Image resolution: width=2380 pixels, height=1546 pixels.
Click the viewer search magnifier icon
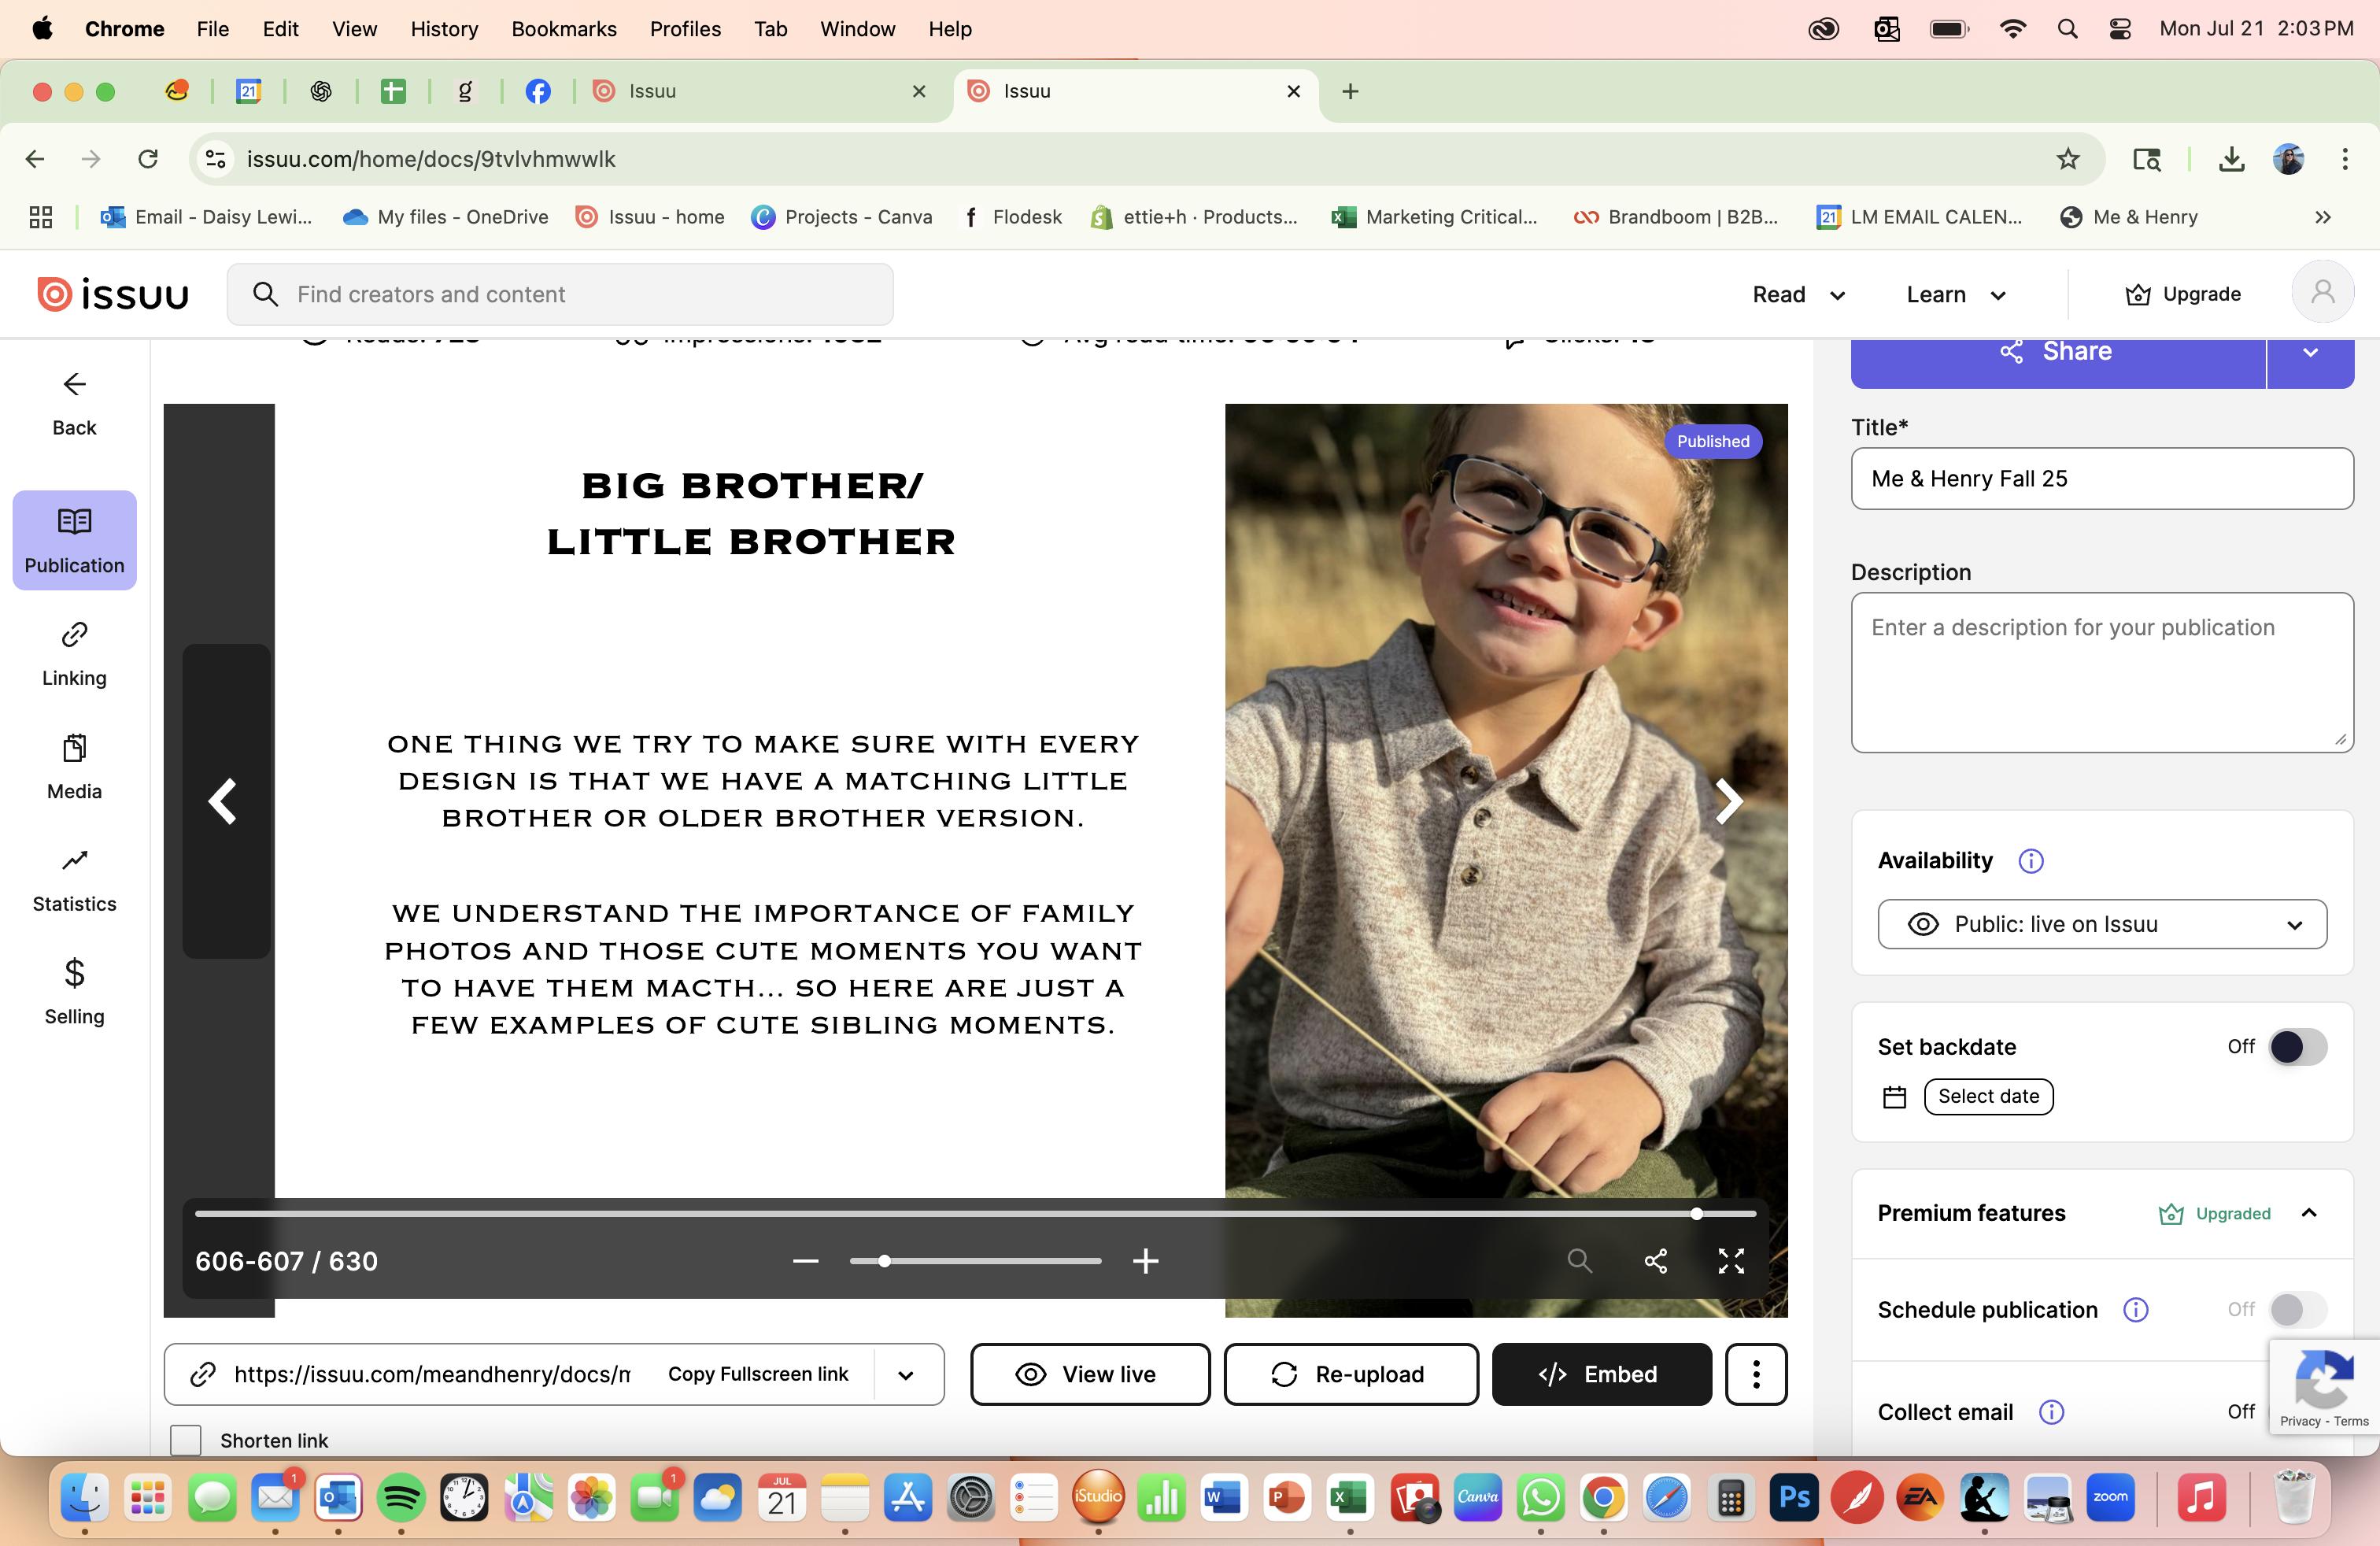point(1579,1261)
